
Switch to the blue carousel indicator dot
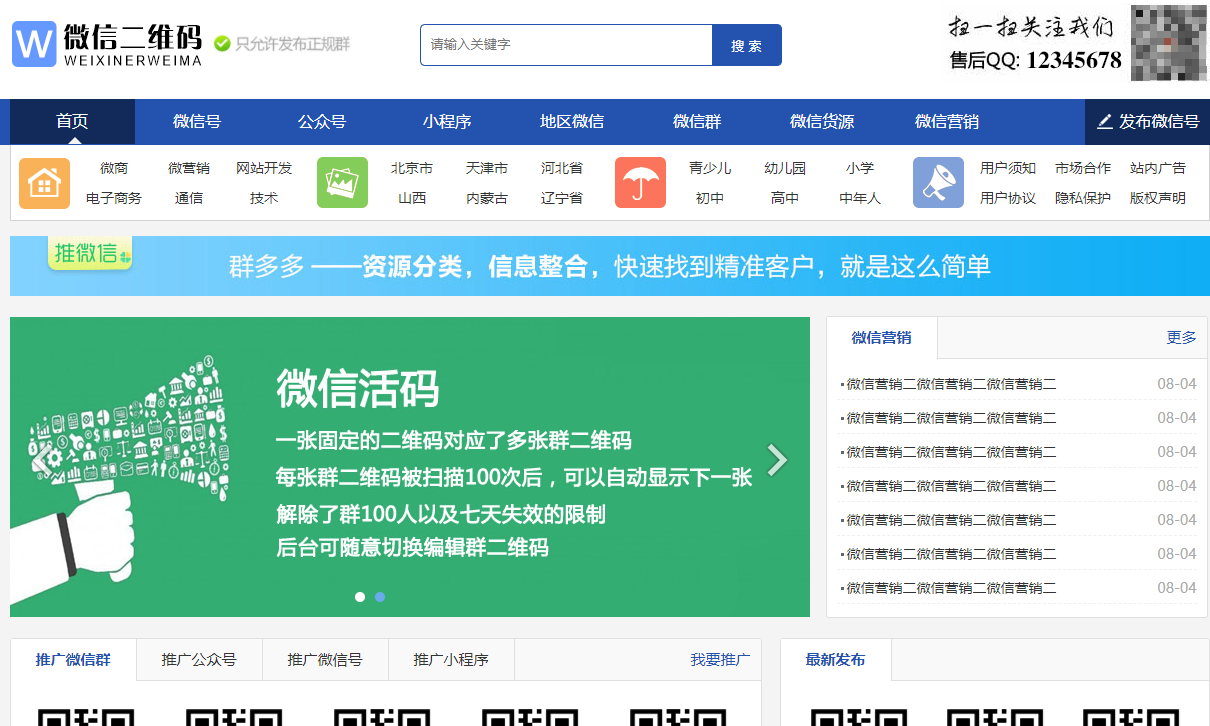coord(380,597)
